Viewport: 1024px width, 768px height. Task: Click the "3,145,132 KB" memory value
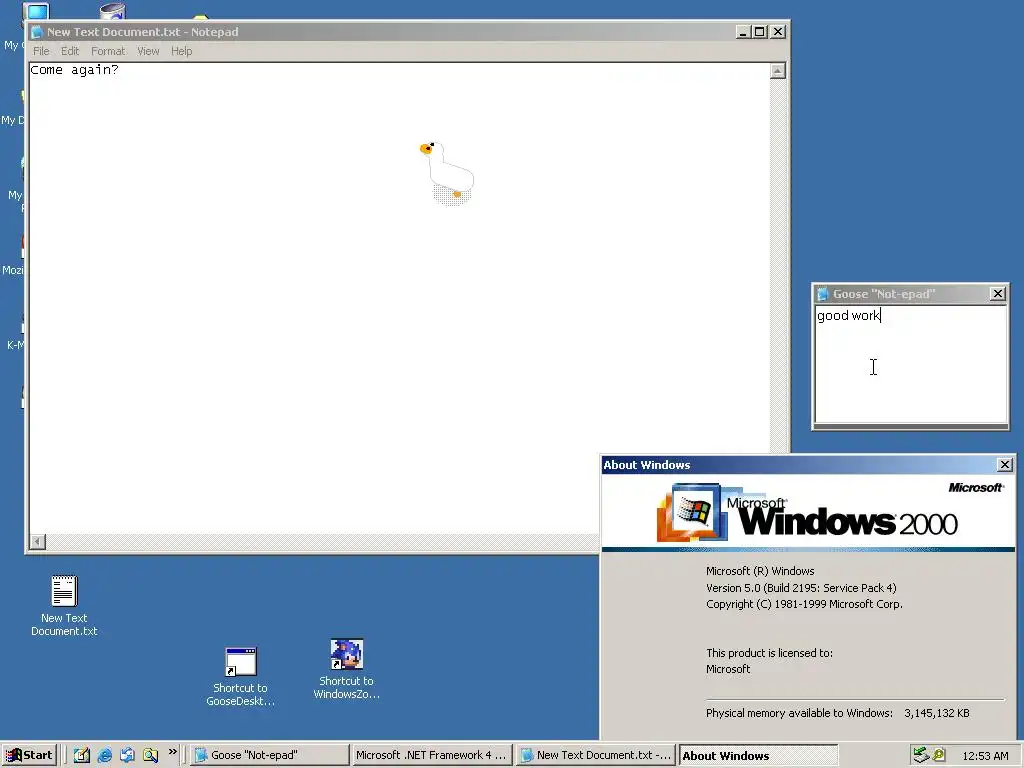point(936,713)
